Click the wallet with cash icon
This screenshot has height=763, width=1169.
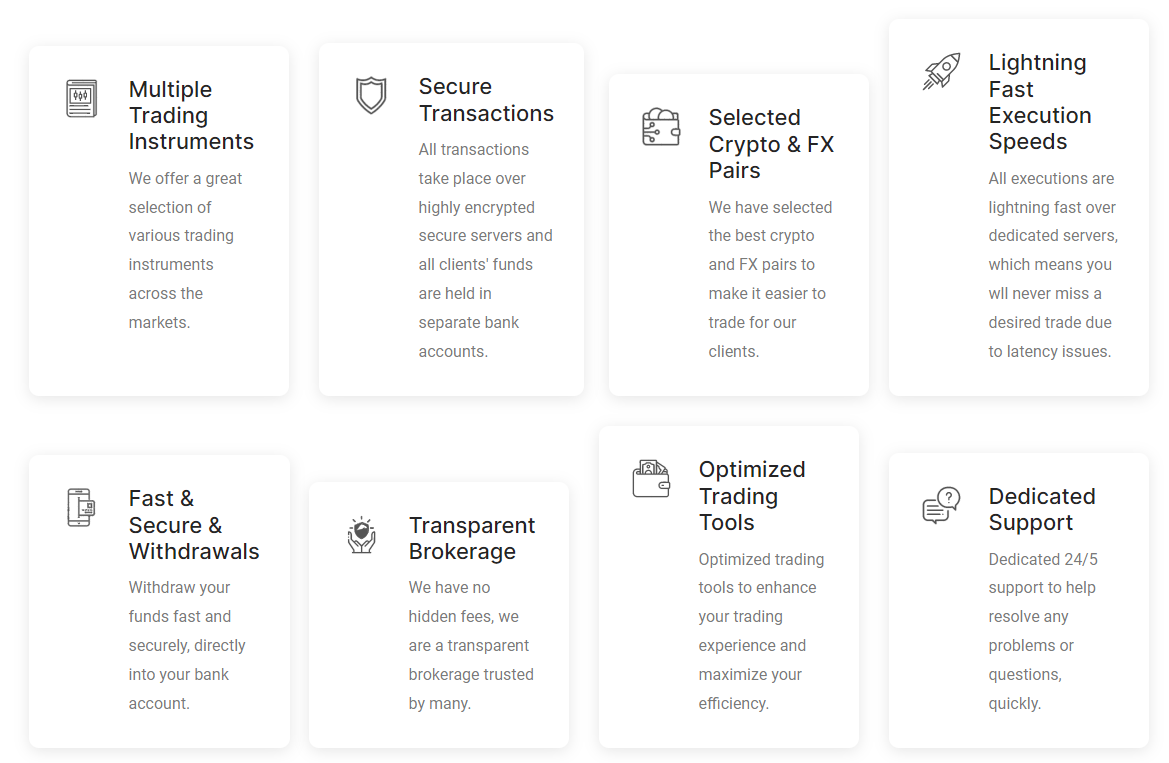pos(651,479)
